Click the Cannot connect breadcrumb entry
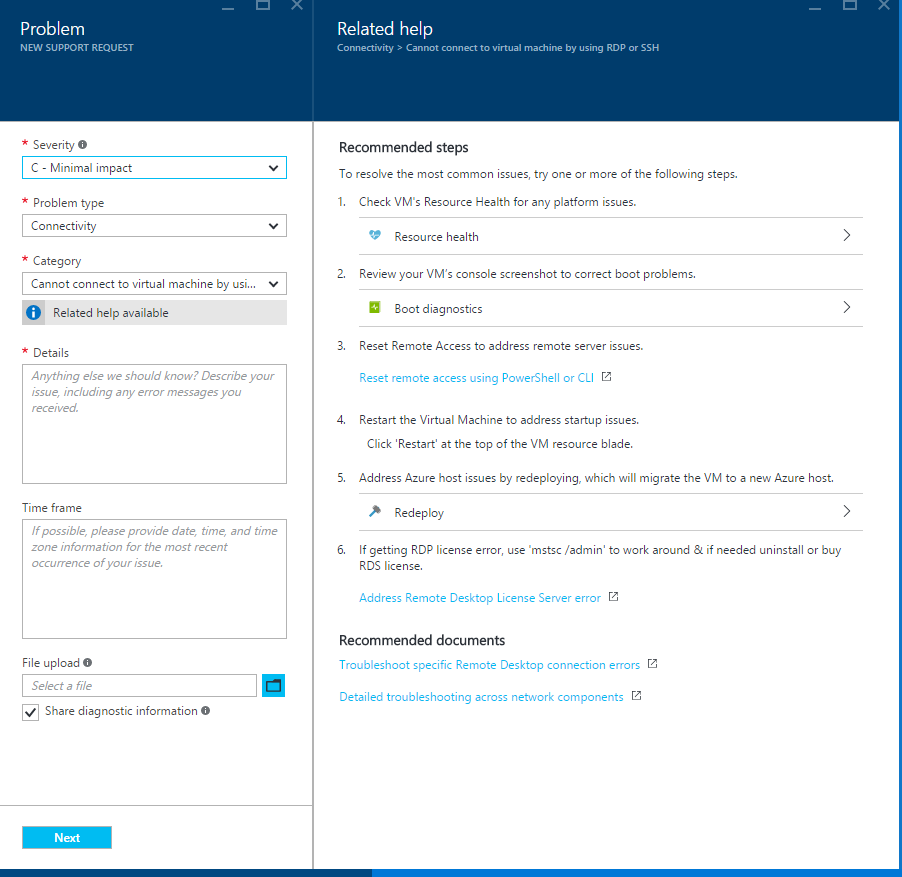This screenshot has height=877, width=902. pyautogui.click(x=532, y=47)
